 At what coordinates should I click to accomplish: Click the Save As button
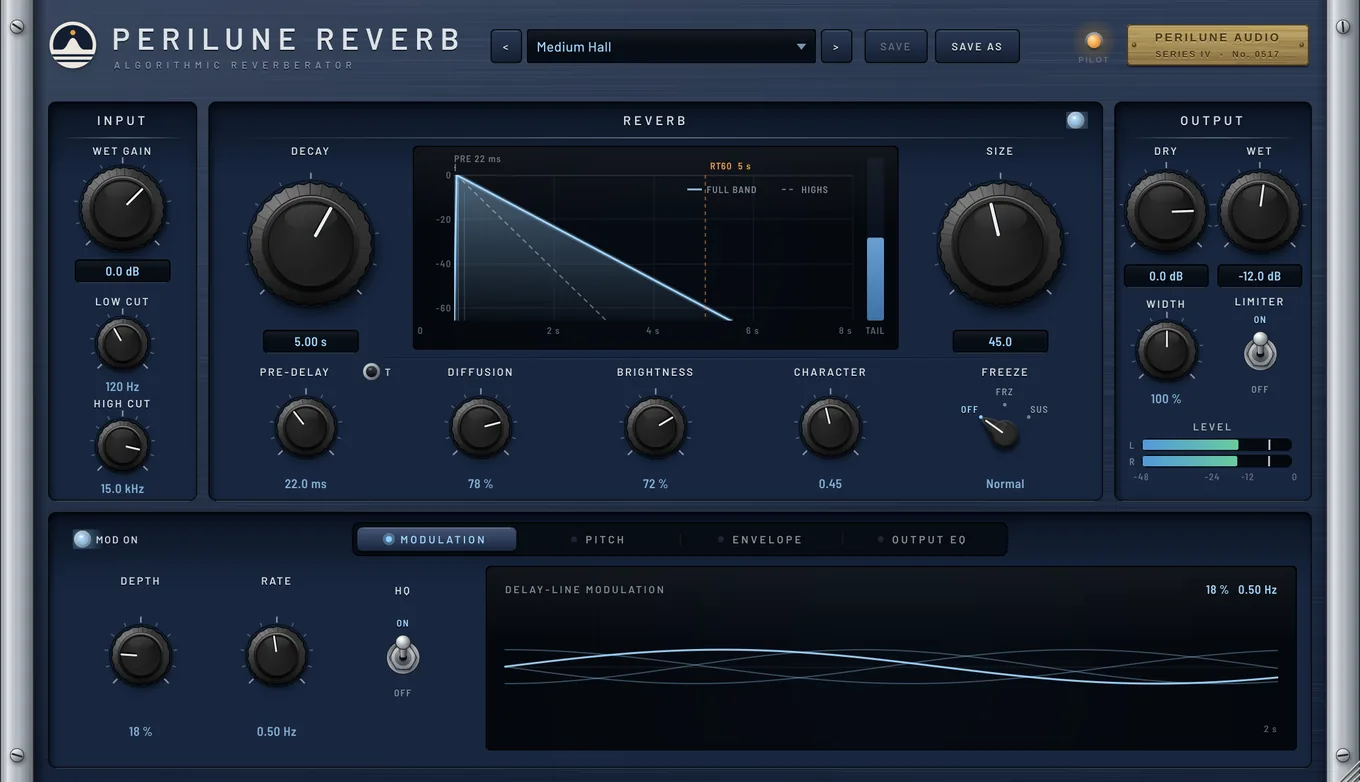click(977, 46)
